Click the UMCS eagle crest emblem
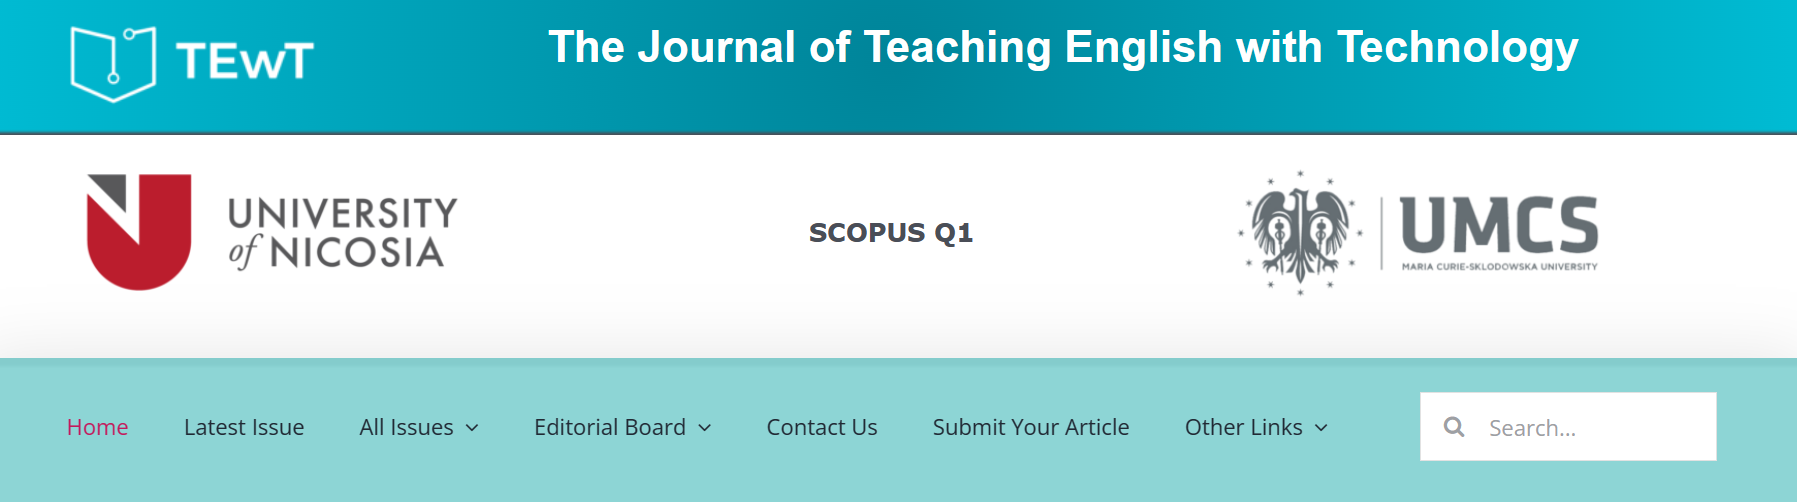Image resolution: width=1797 pixels, height=502 pixels. pyautogui.click(x=1299, y=232)
